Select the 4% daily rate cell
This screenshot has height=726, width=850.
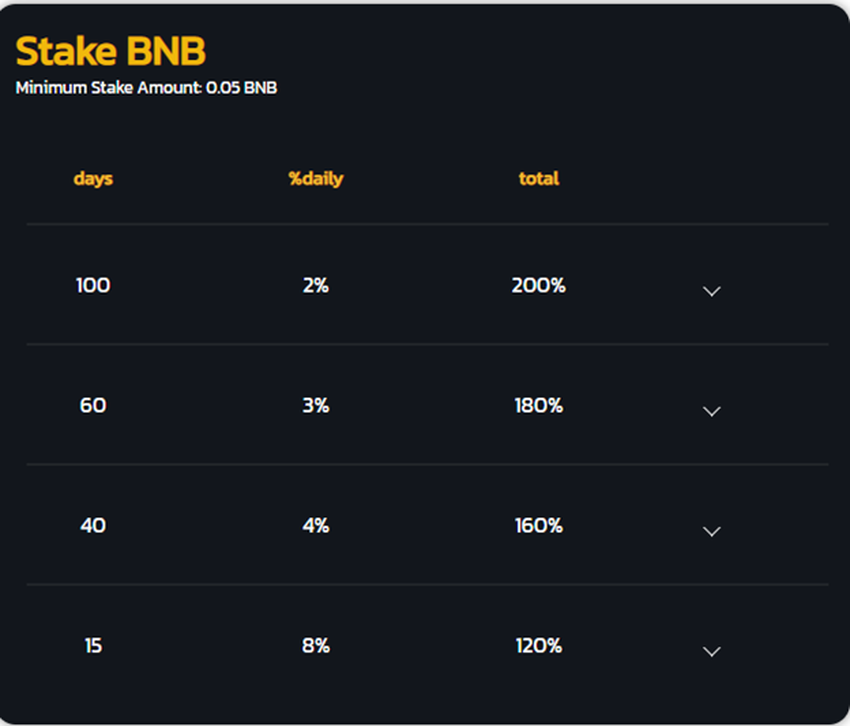(x=316, y=526)
